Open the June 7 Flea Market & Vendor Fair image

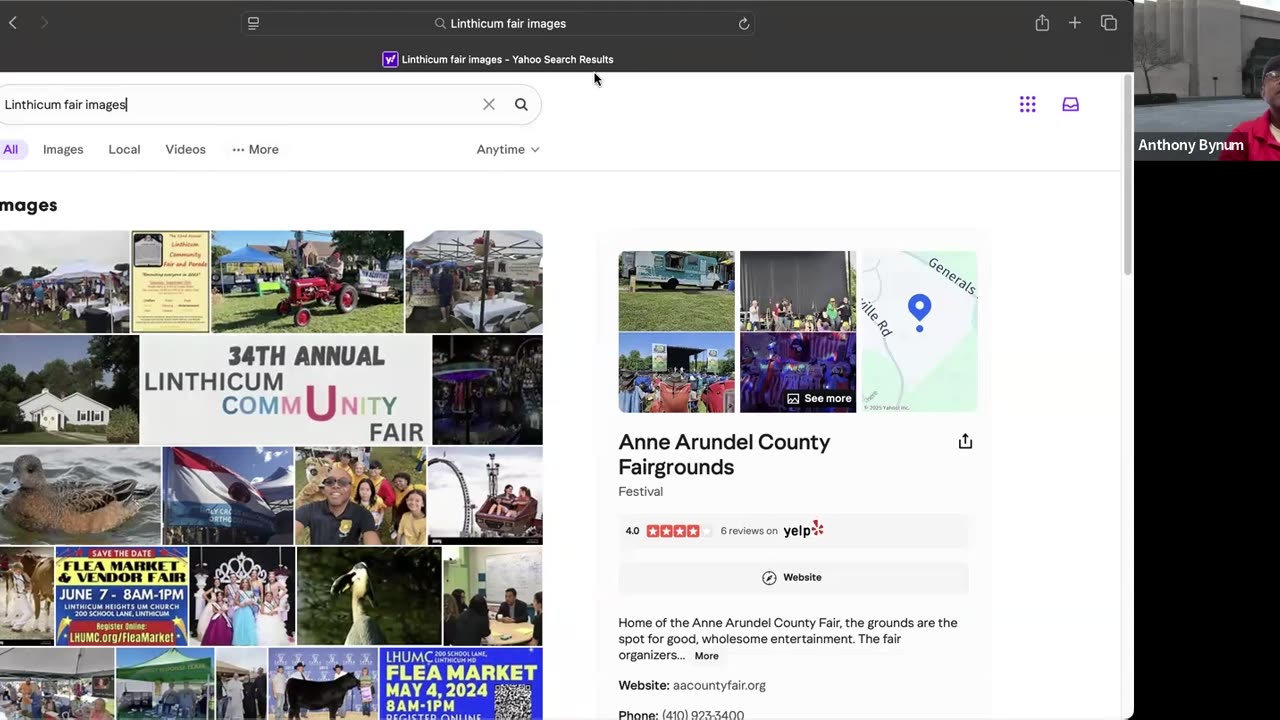[x=121, y=596]
